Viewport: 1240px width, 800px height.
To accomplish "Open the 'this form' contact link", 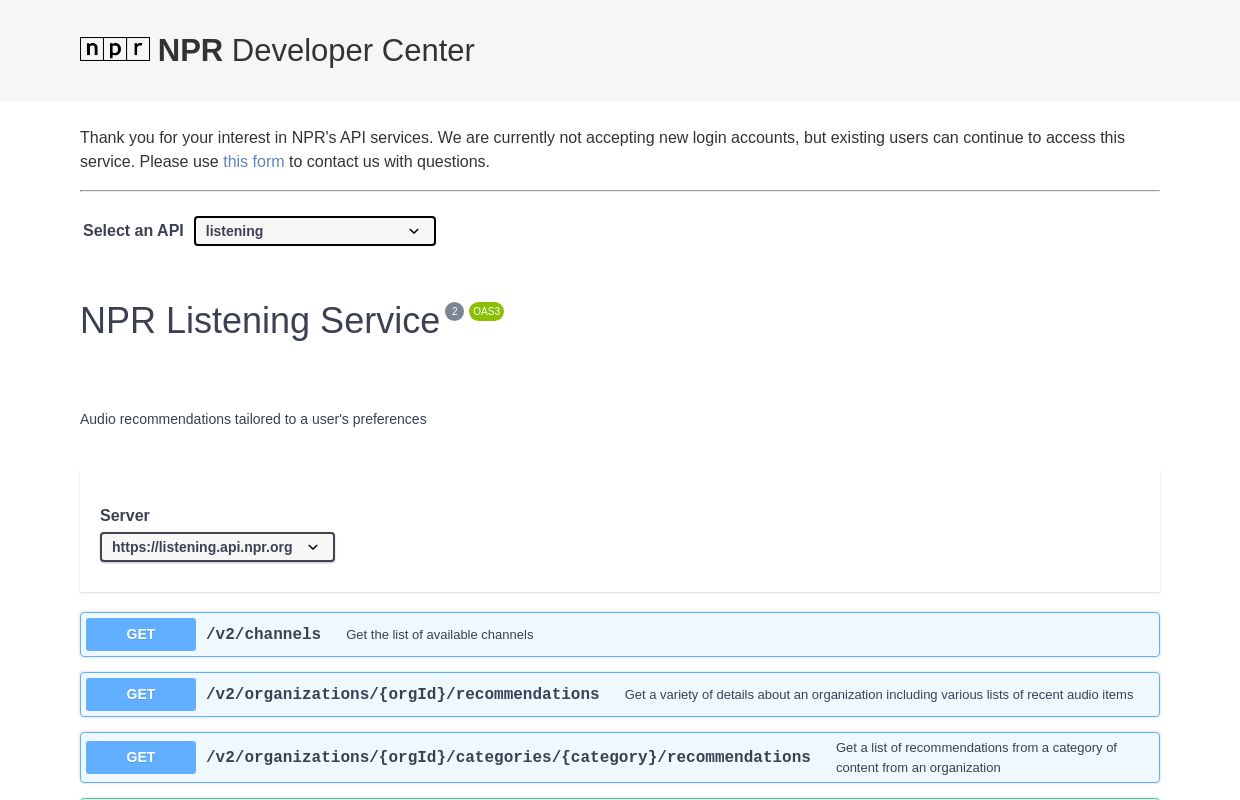I will [253, 161].
